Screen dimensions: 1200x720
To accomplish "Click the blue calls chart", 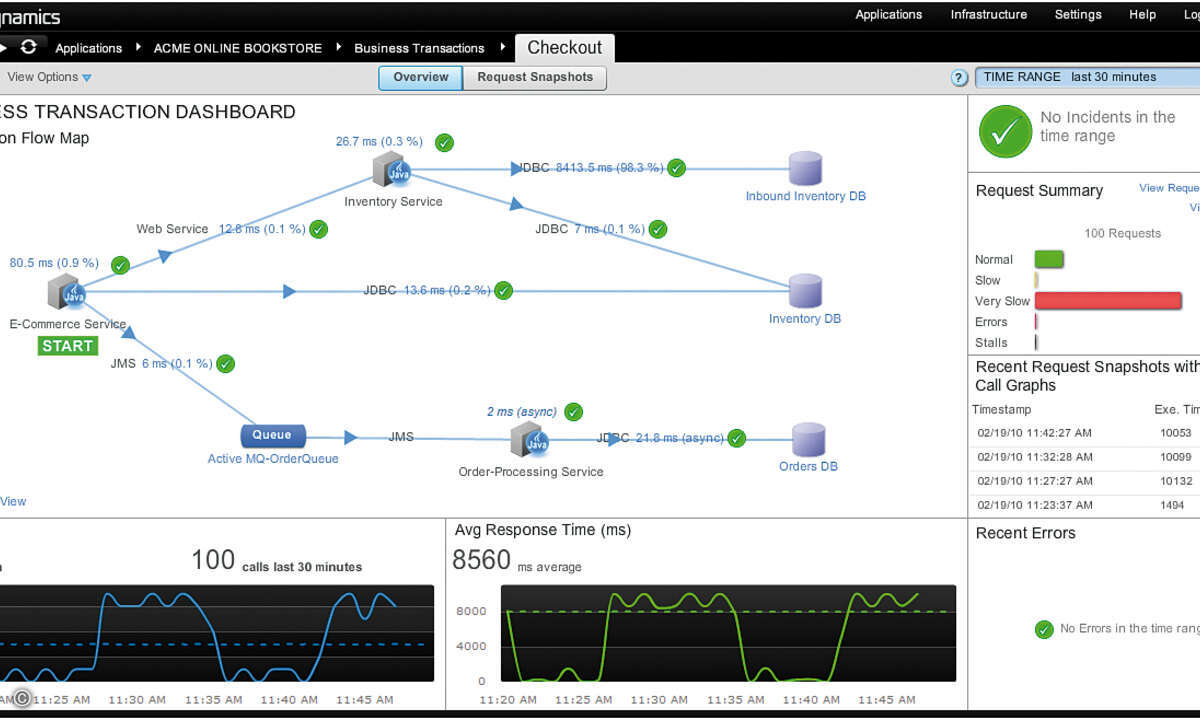I will pos(217,634).
